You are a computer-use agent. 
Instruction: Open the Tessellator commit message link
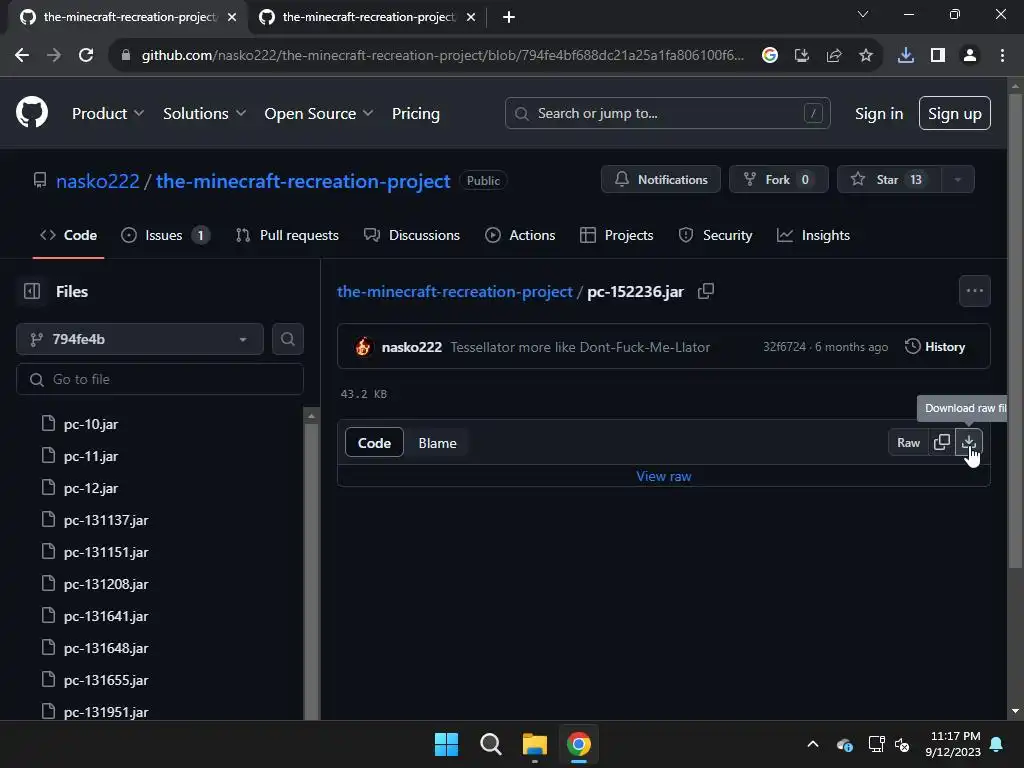point(580,347)
